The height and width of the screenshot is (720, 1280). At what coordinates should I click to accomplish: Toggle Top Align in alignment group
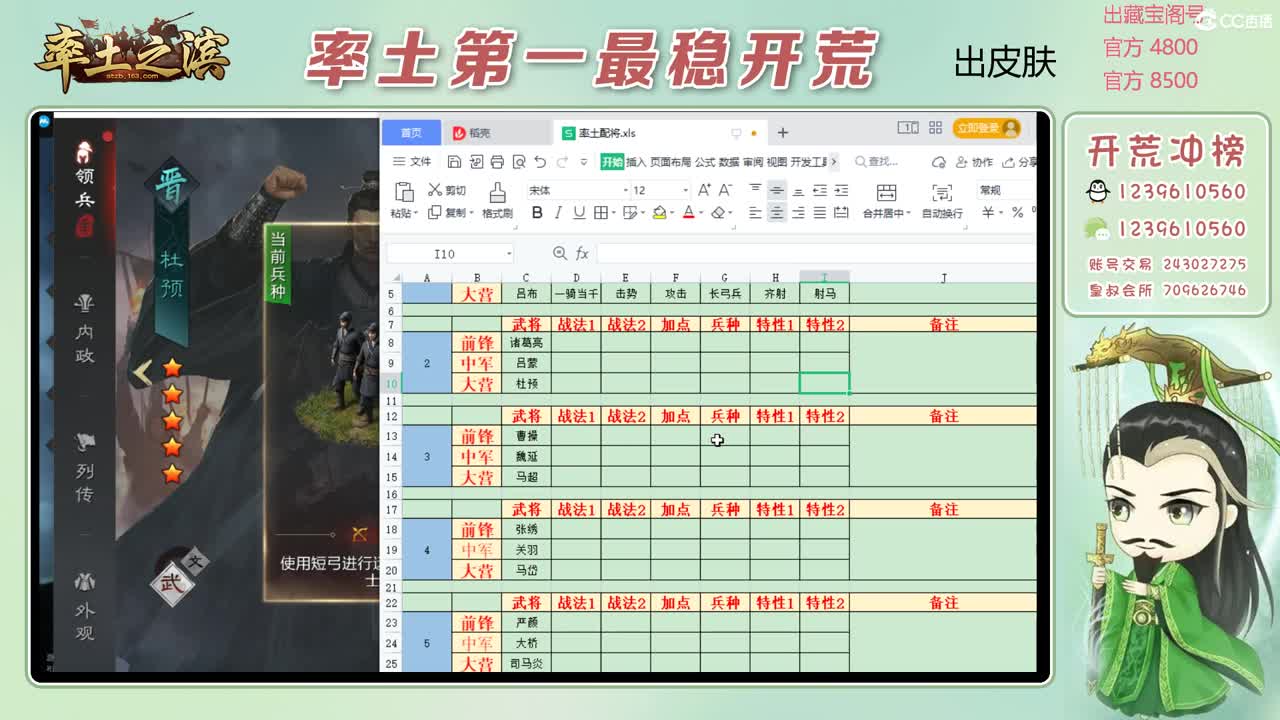pos(755,190)
